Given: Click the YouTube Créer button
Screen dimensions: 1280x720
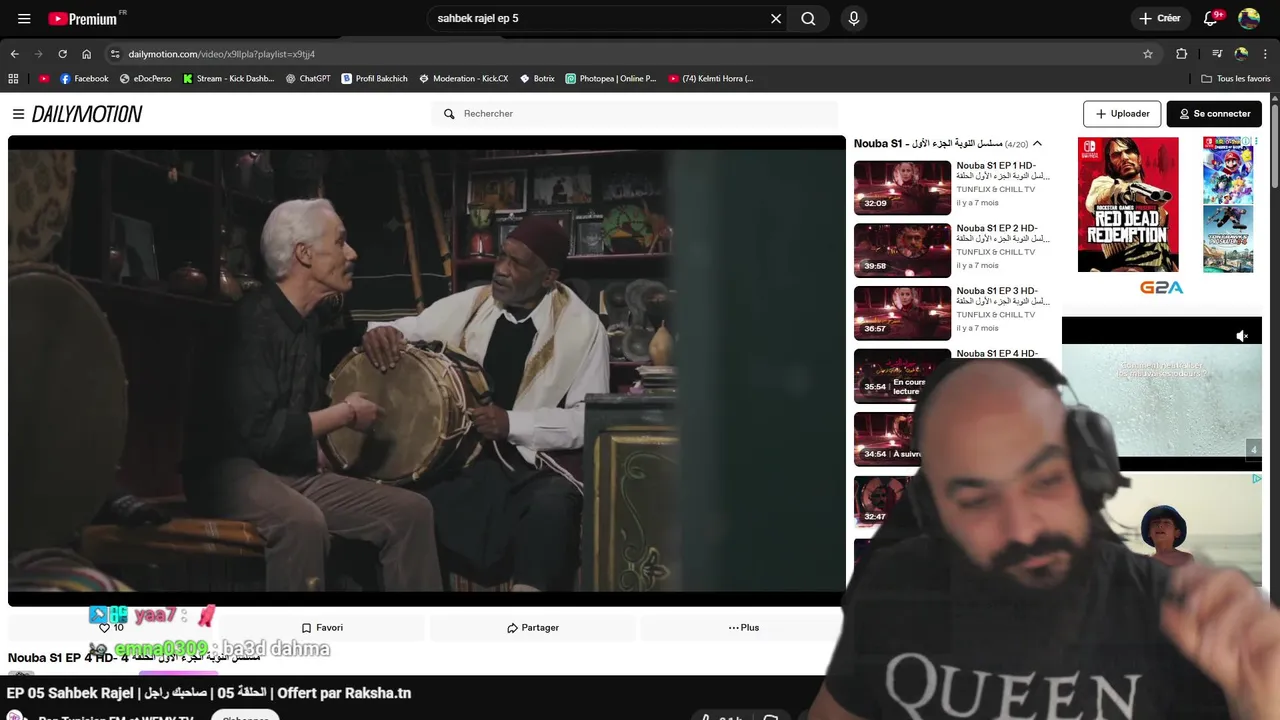Looking at the screenshot, I should (x=1160, y=18).
